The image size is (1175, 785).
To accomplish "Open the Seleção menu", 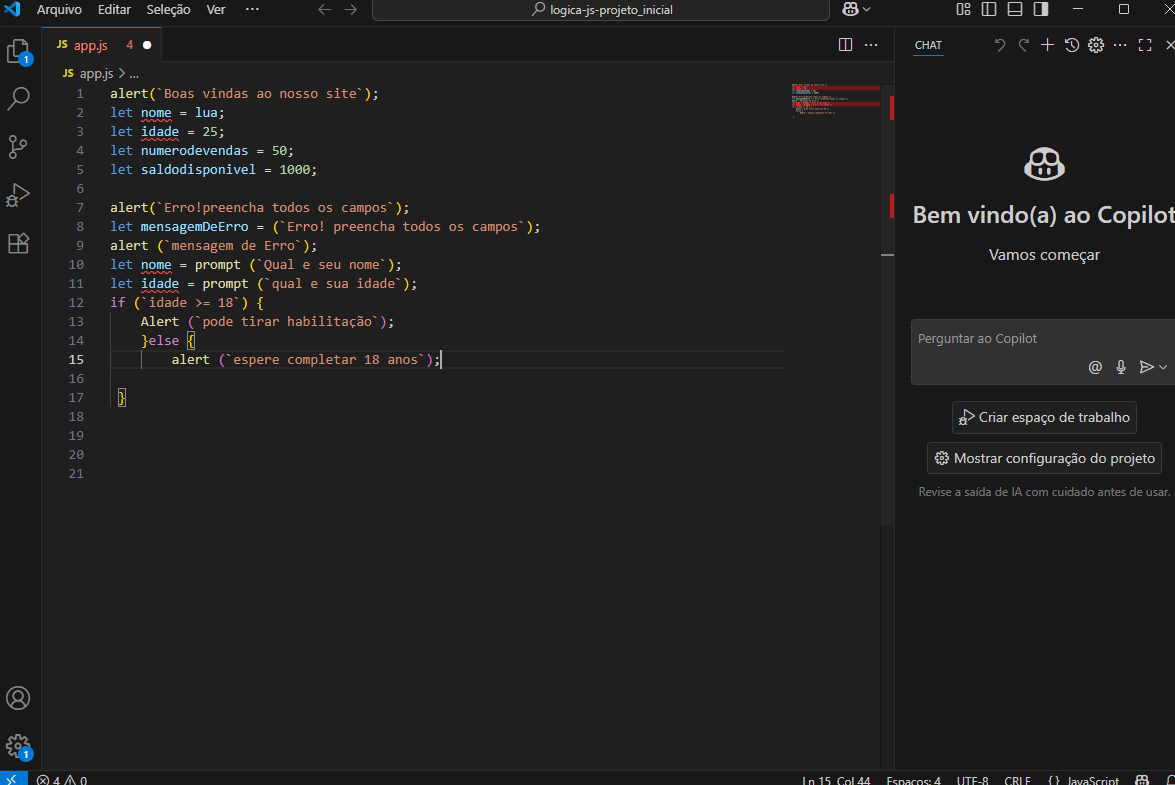I will (x=168, y=10).
